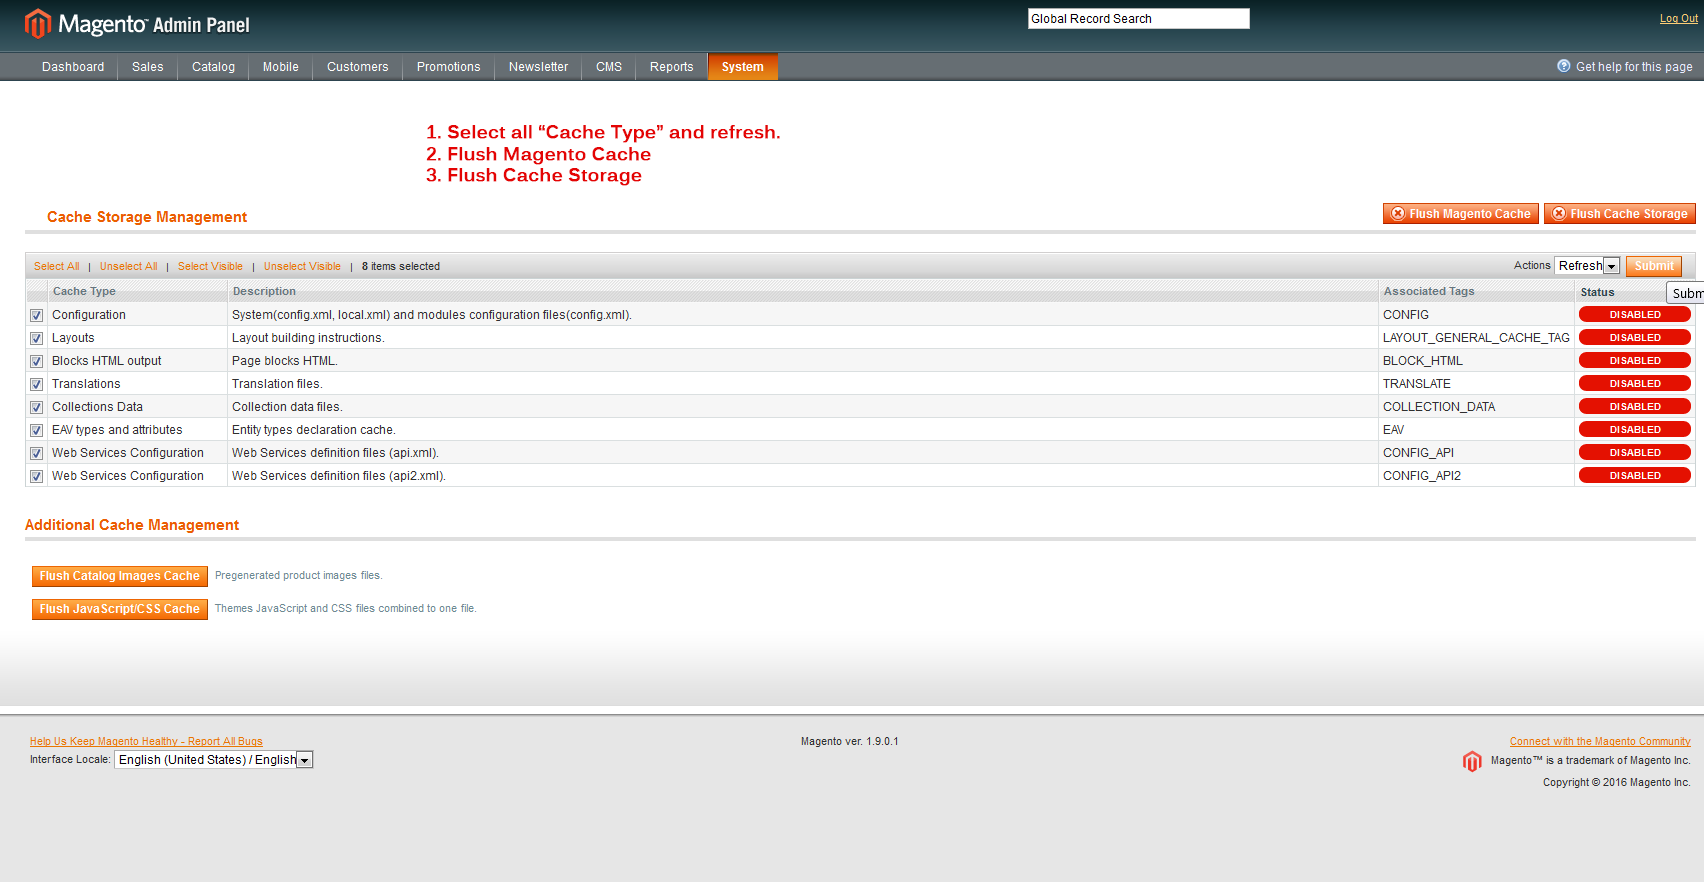Image resolution: width=1704 pixels, height=882 pixels.
Task: Click 'Entity types declaration cache.' description
Action: coord(314,430)
